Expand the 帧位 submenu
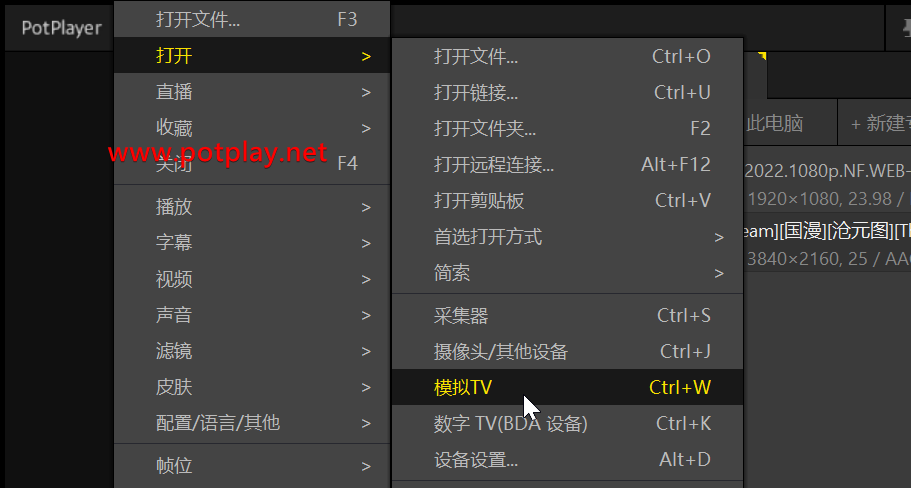The height and width of the screenshot is (488, 911). click(x=252, y=466)
